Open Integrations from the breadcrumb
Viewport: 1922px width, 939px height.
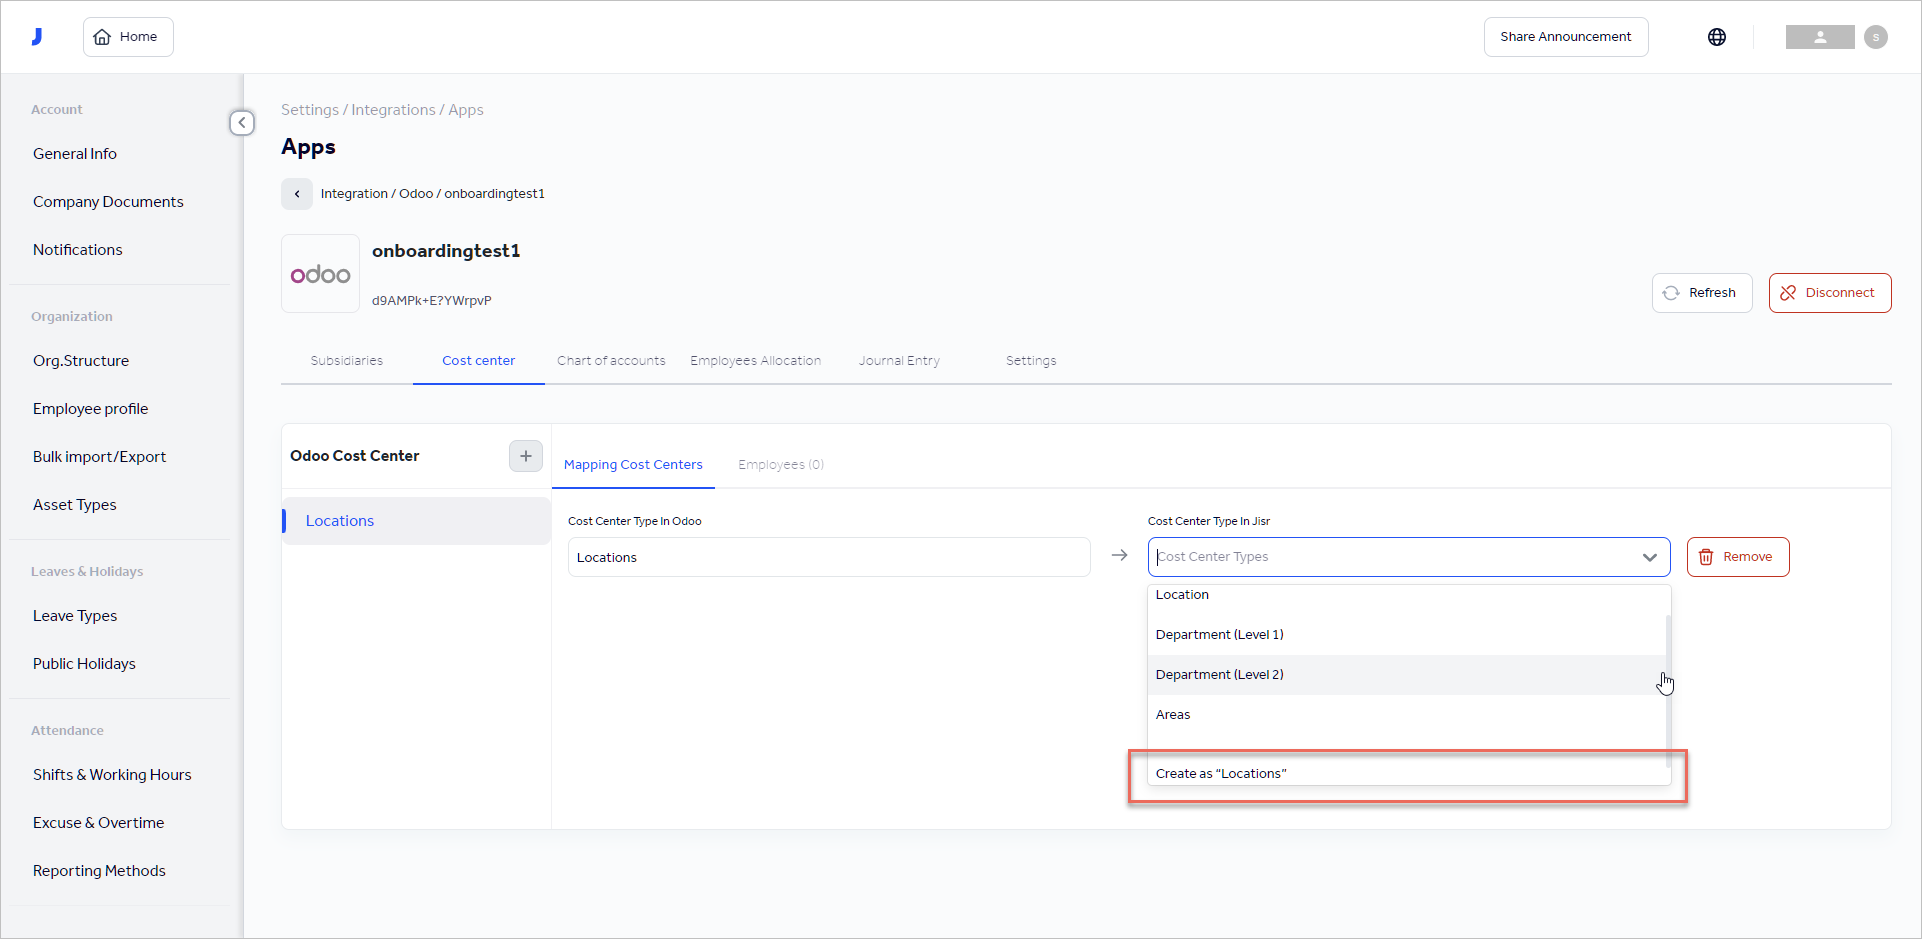click(393, 109)
